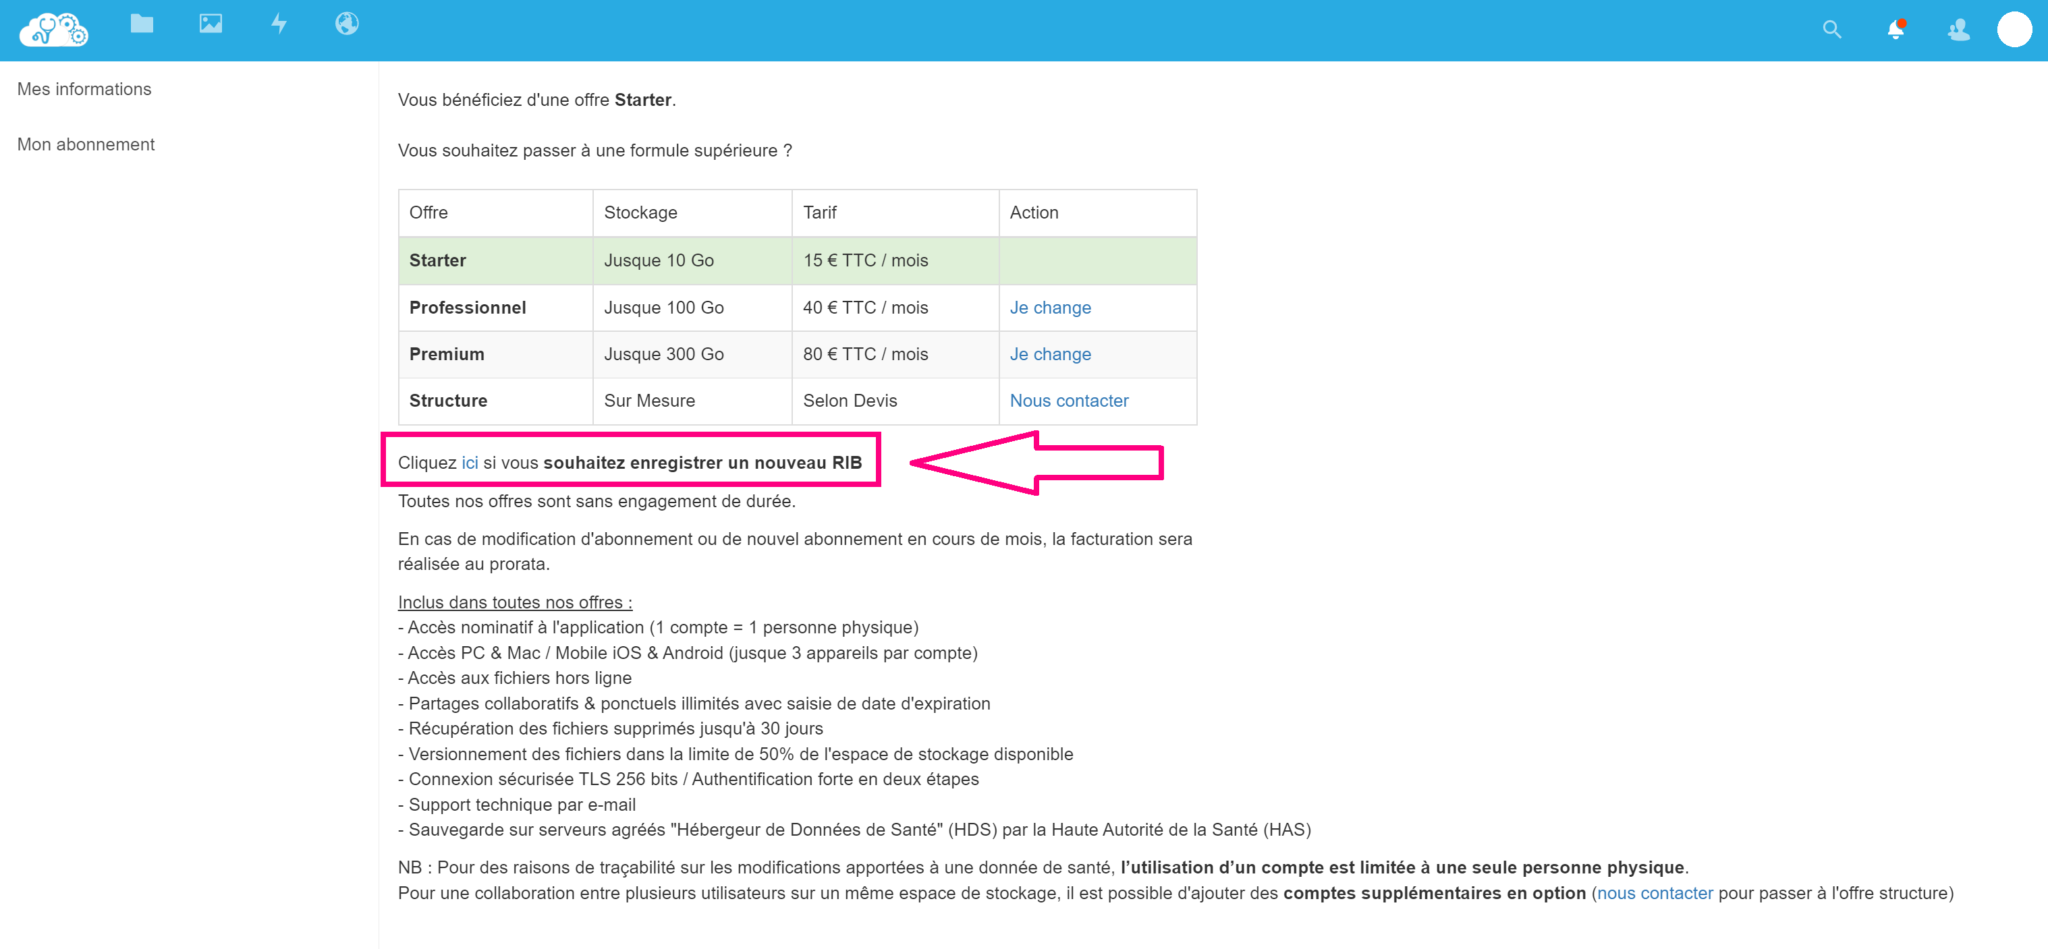The height and width of the screenshot is (949, 2048).
Task: Open the Photos icon in the top bar
Action: point(210,23)
